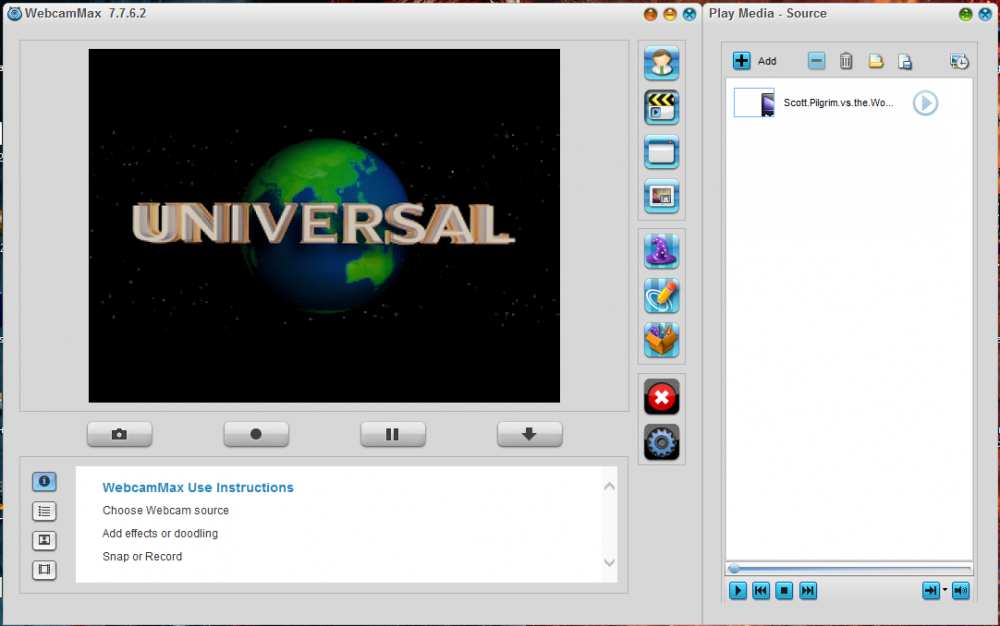Click the Add effects or doodling text
The height and width of the screenshot is (626, 1000).
(x=160, y=534)
